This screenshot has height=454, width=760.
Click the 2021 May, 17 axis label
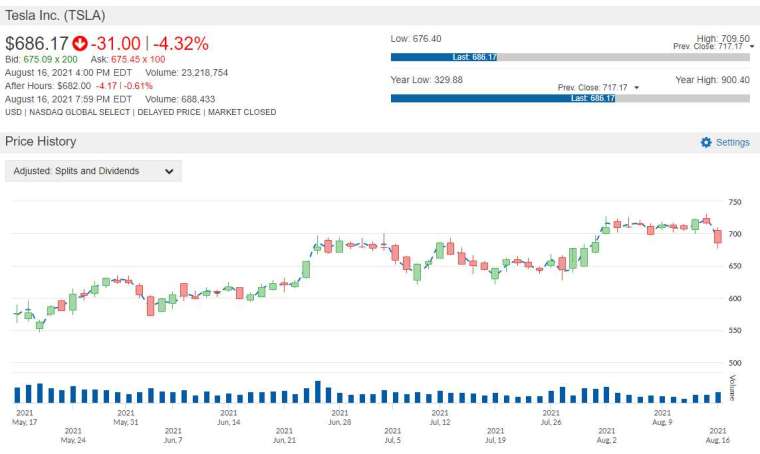[x=25, y=418]
